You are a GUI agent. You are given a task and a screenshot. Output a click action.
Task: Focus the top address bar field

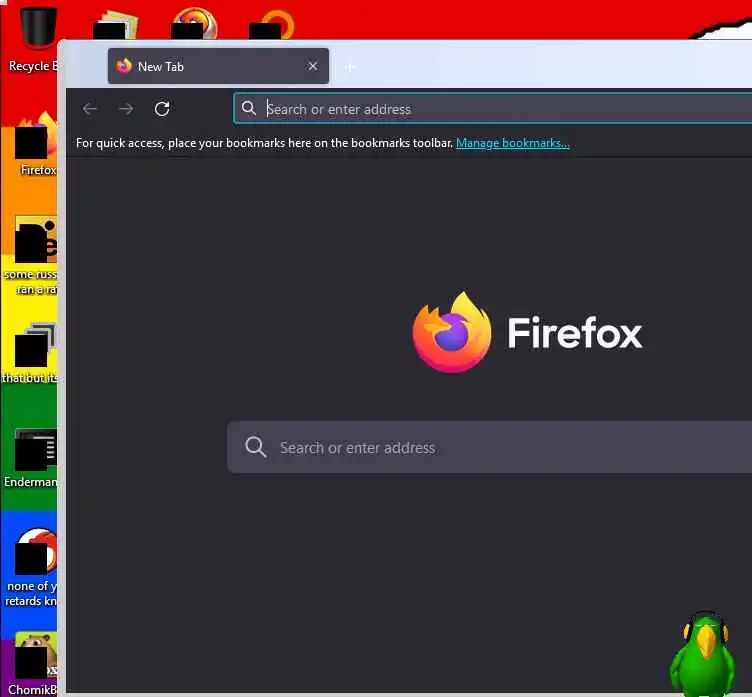[x=493, y=109]
